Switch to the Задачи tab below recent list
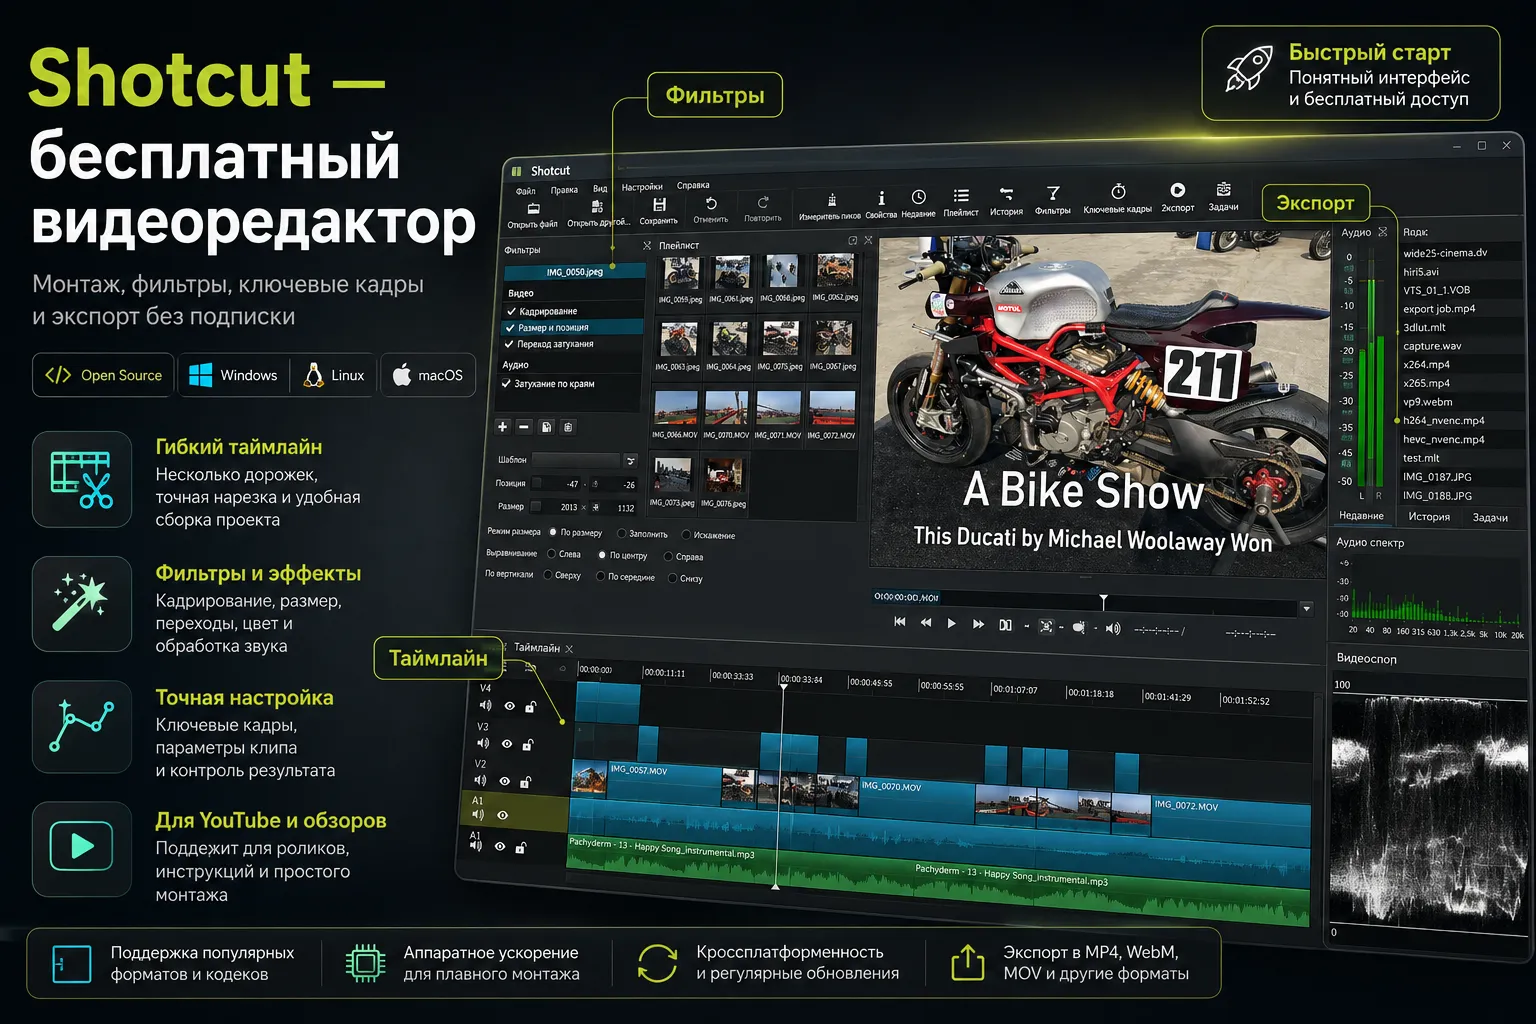1536x1024 pixels. pos(1490,518)
